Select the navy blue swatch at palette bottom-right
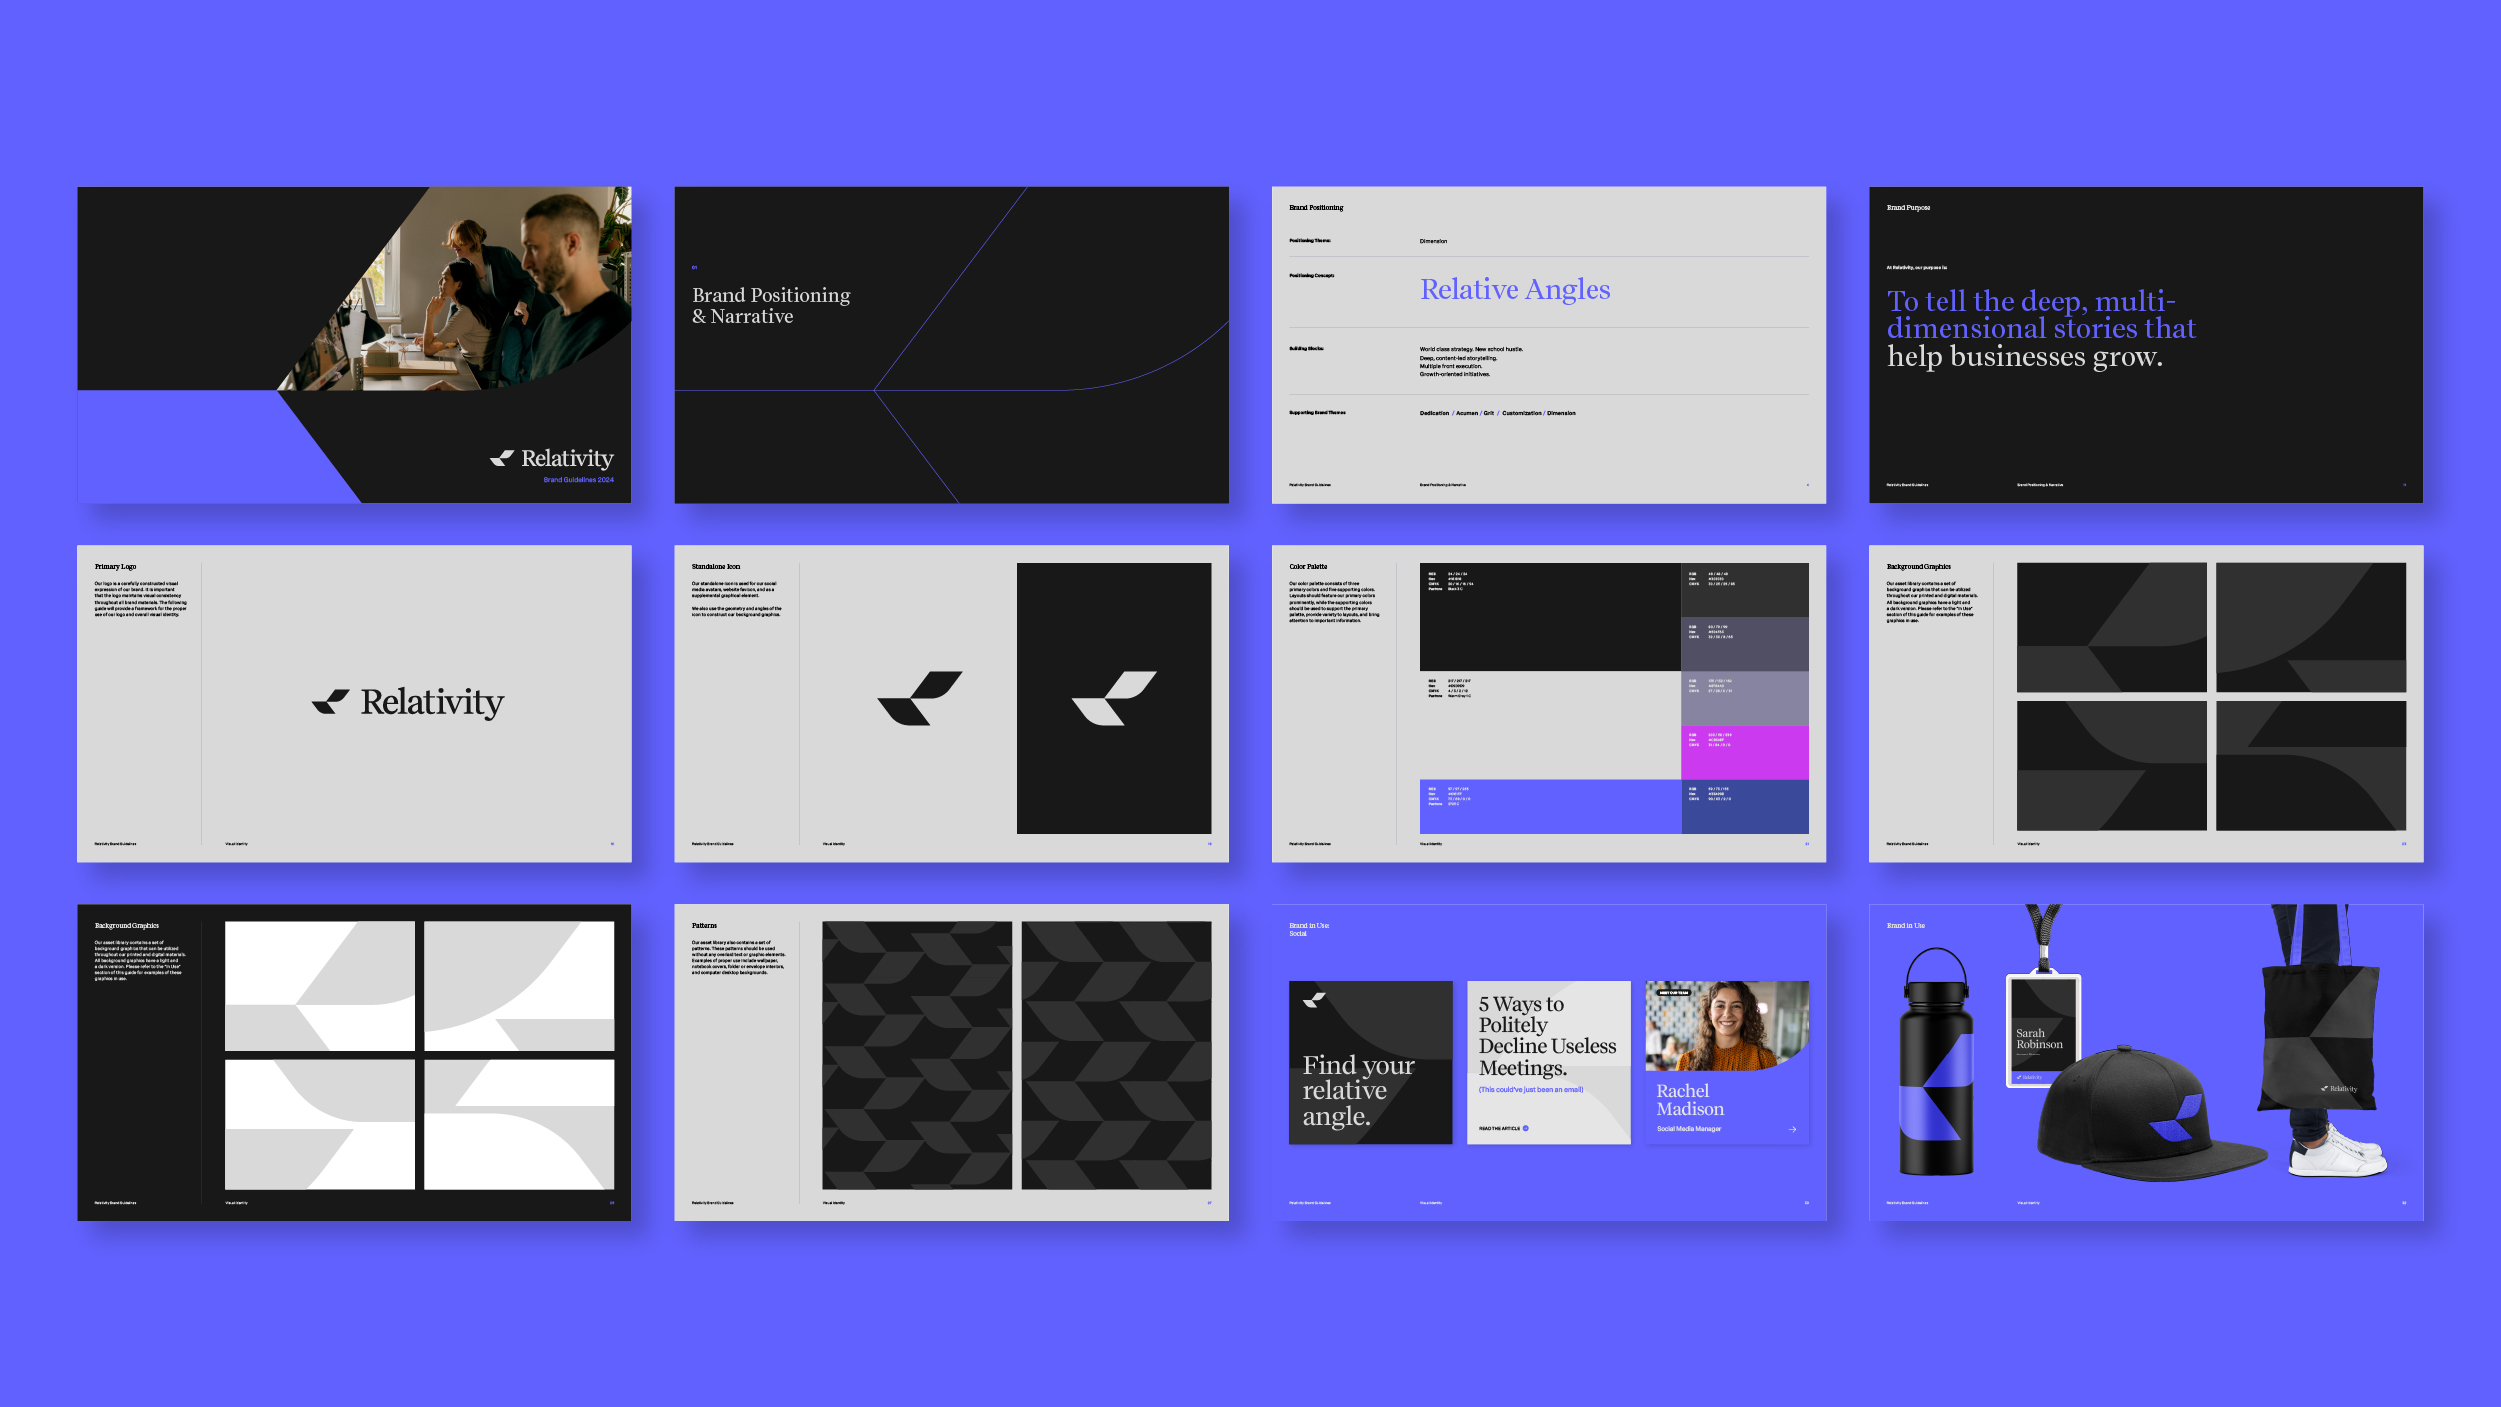The image size is (2501, 1407). [x=1744, y=806]
